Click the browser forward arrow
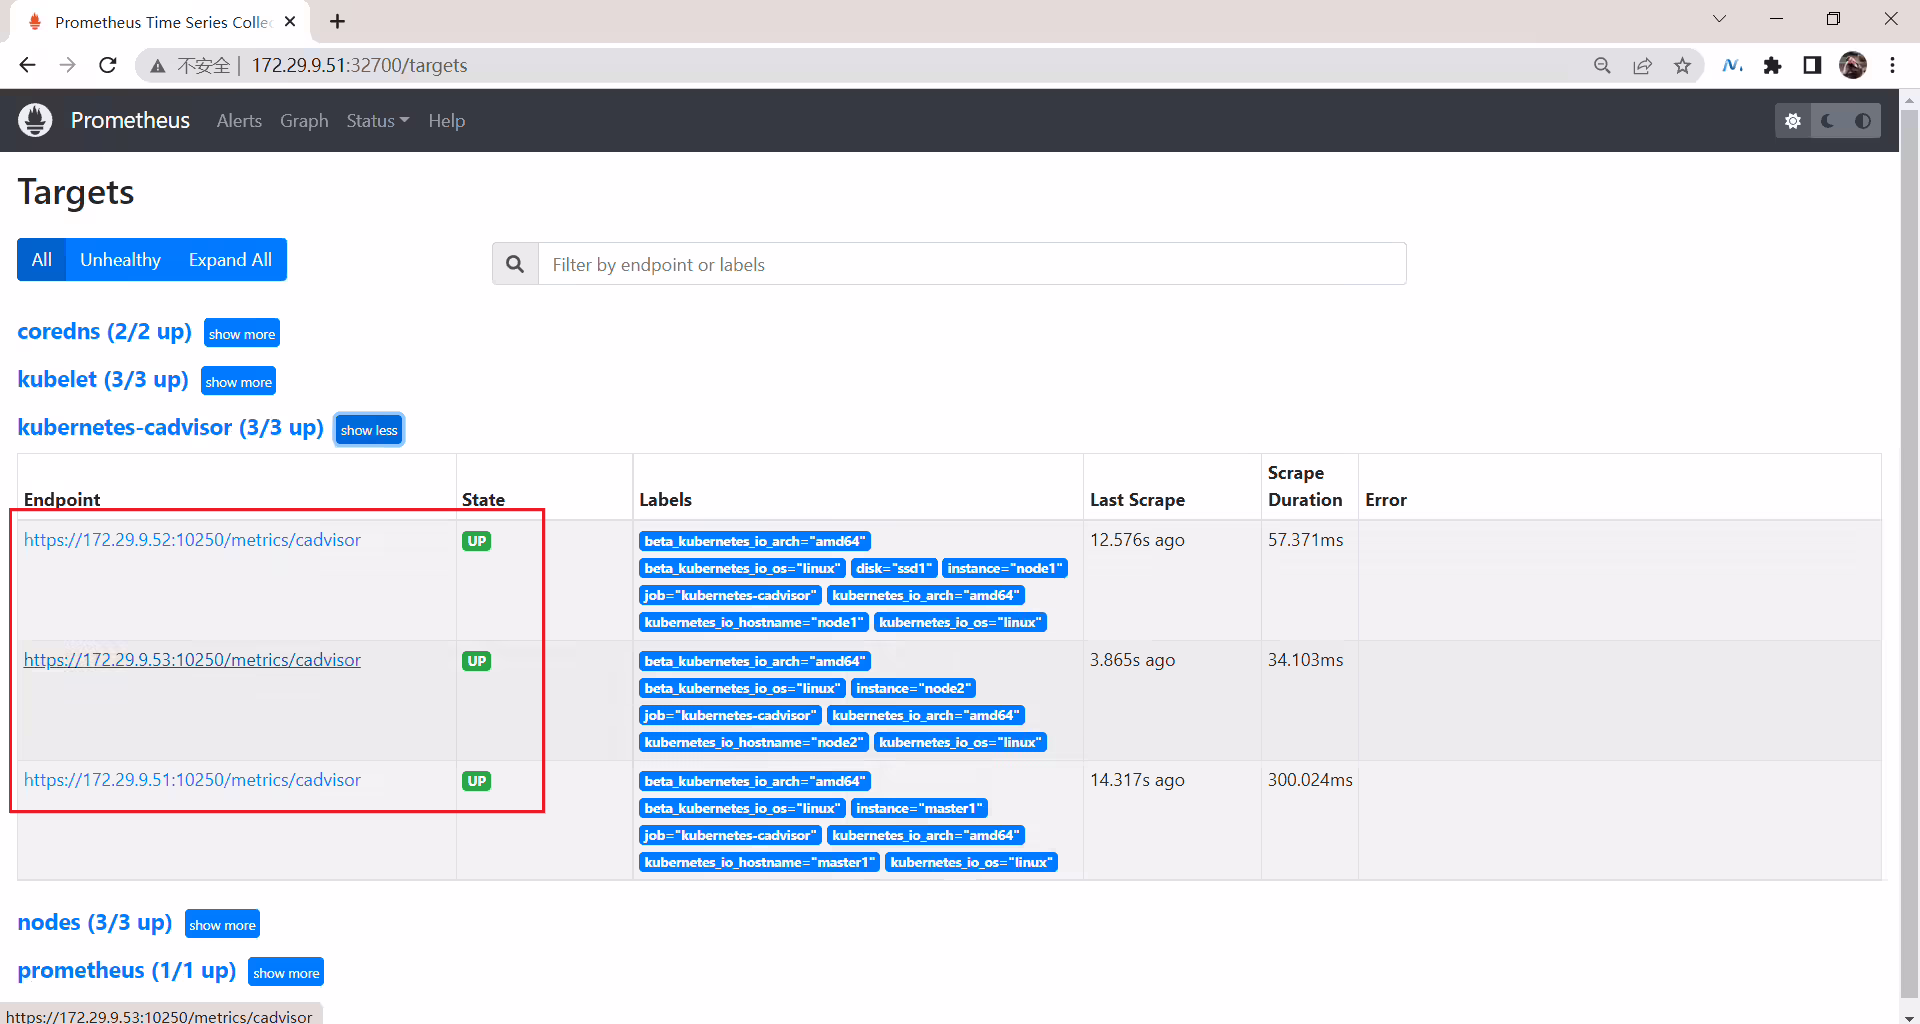The image size is (1920, 1024). click(67, 65)
